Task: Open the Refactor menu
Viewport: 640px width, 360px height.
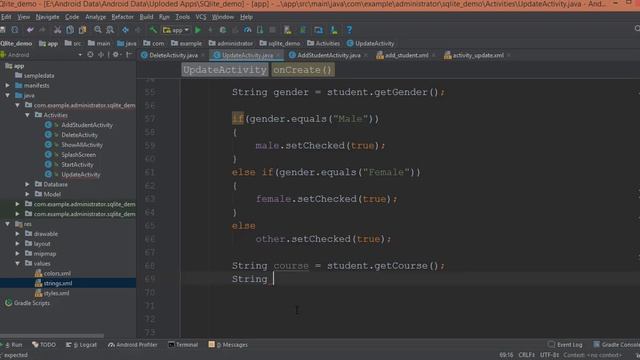Action: pos(122,17)
